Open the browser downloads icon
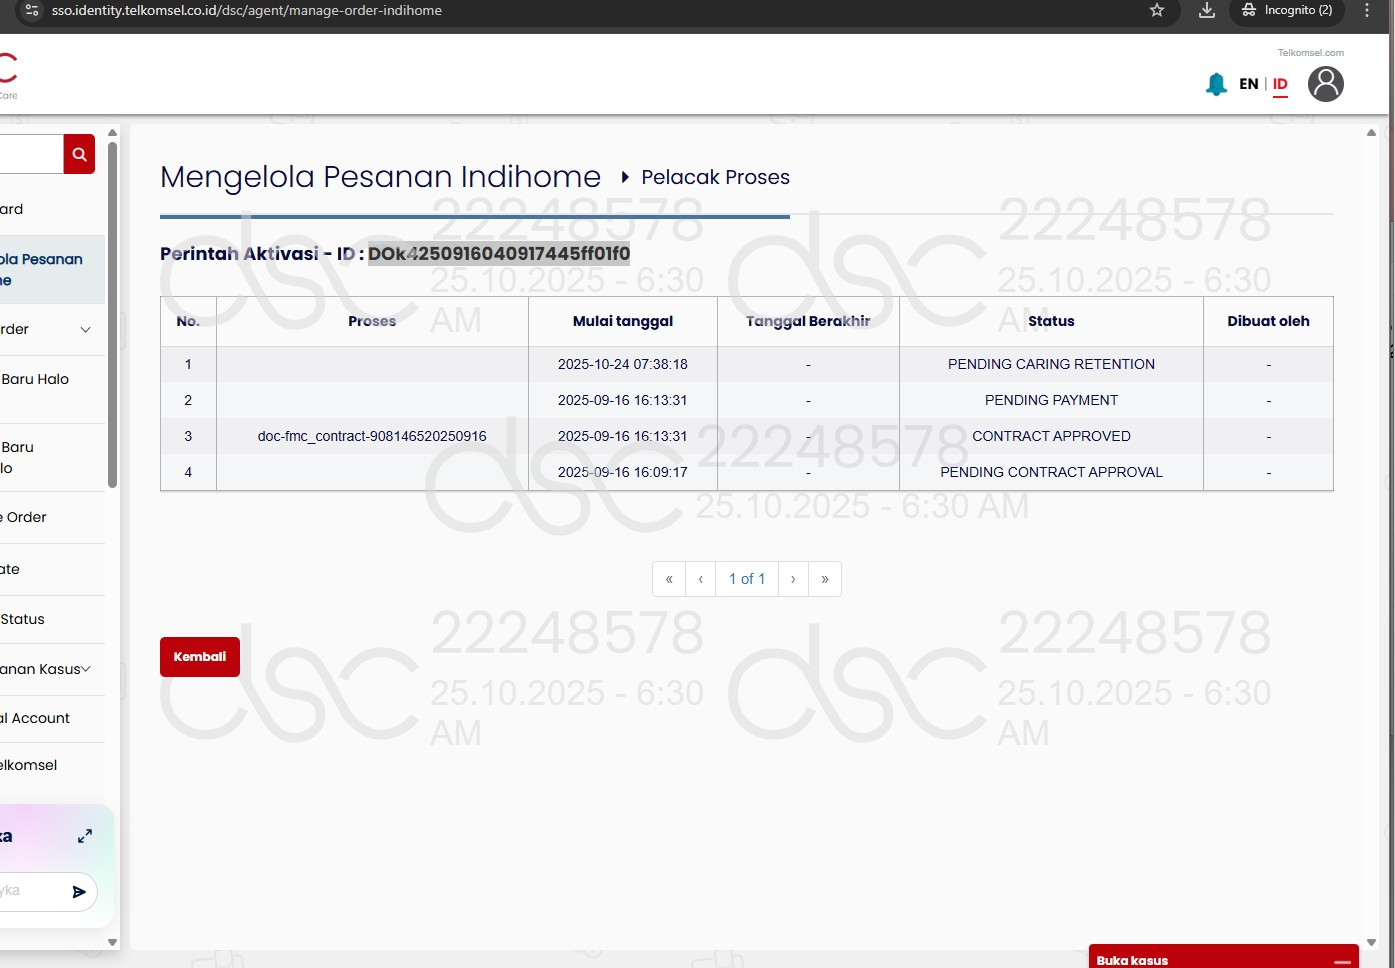Viewport: 1395px width, 968px height. click(1207, 10)
